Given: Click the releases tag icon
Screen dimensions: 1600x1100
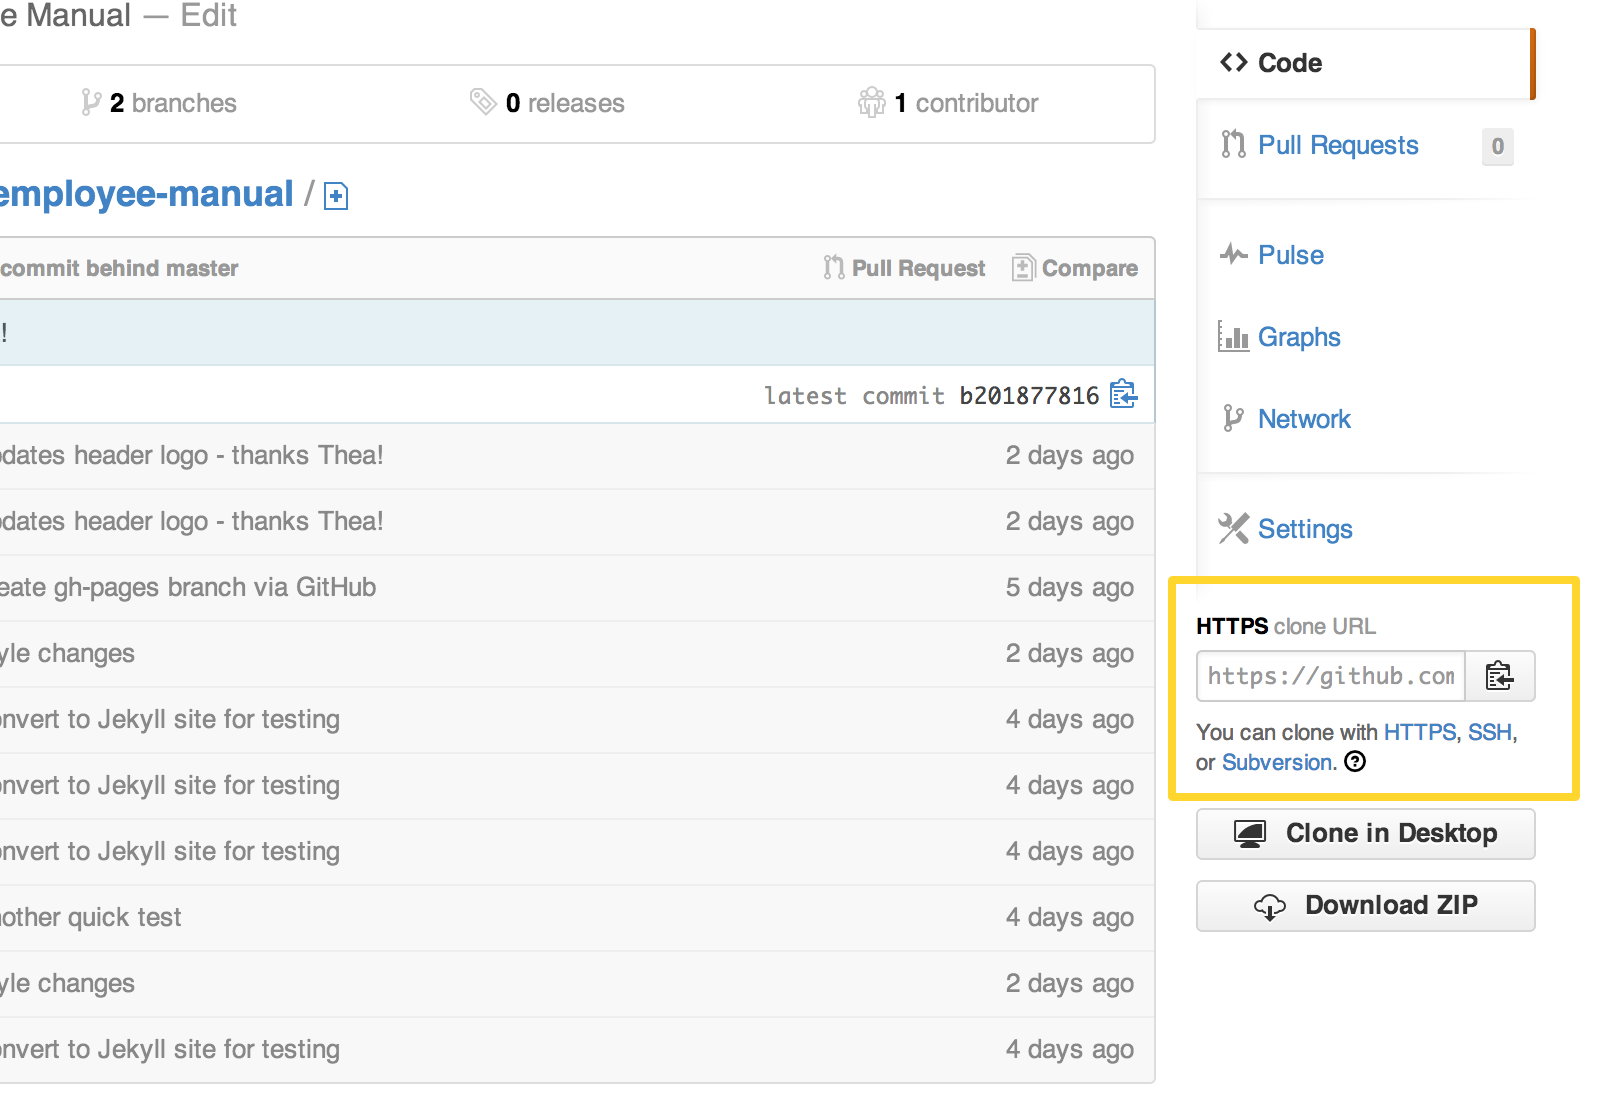Looking at the screenshot, I should (483, 102).
